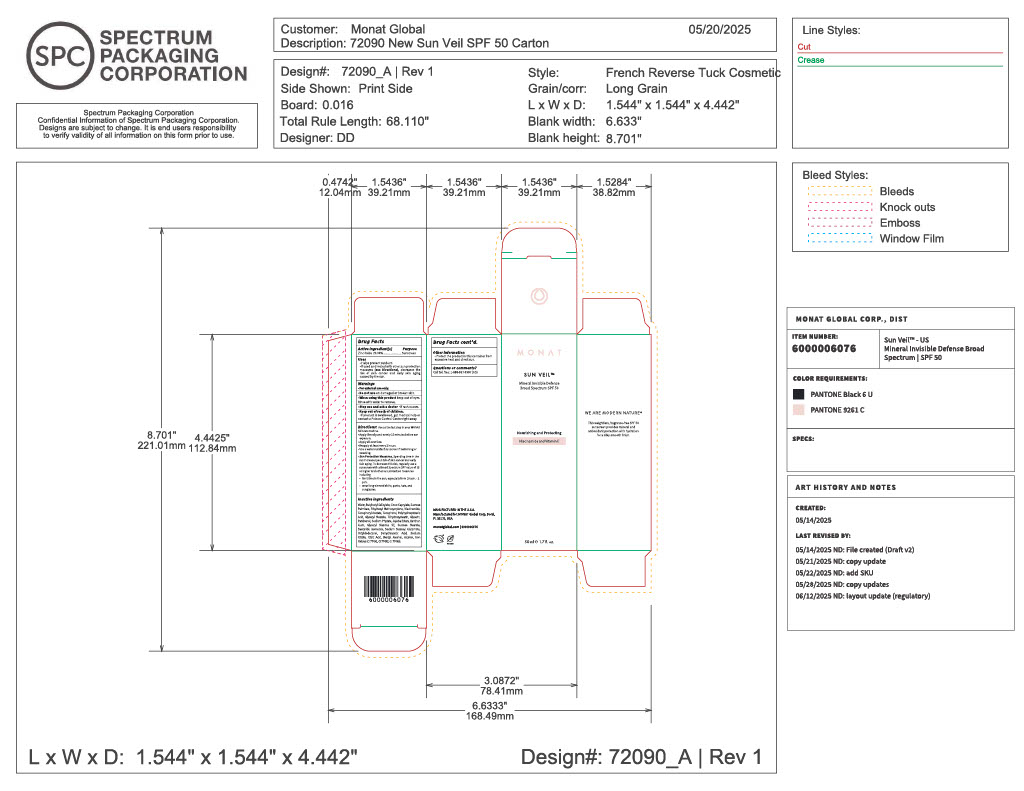Click the MONAT droplet logo on top flap

[x=538, y=296]
